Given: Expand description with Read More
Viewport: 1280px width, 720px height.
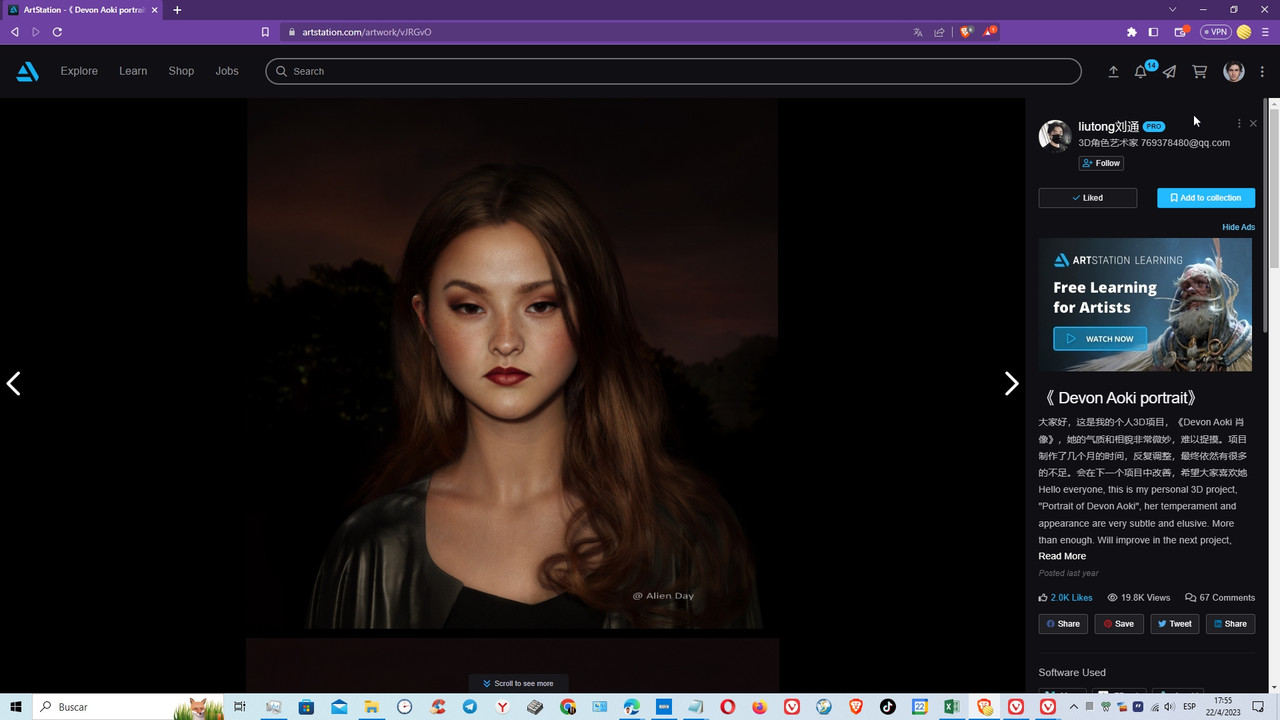Looking at the screenshot, I should click(1062, 556).
